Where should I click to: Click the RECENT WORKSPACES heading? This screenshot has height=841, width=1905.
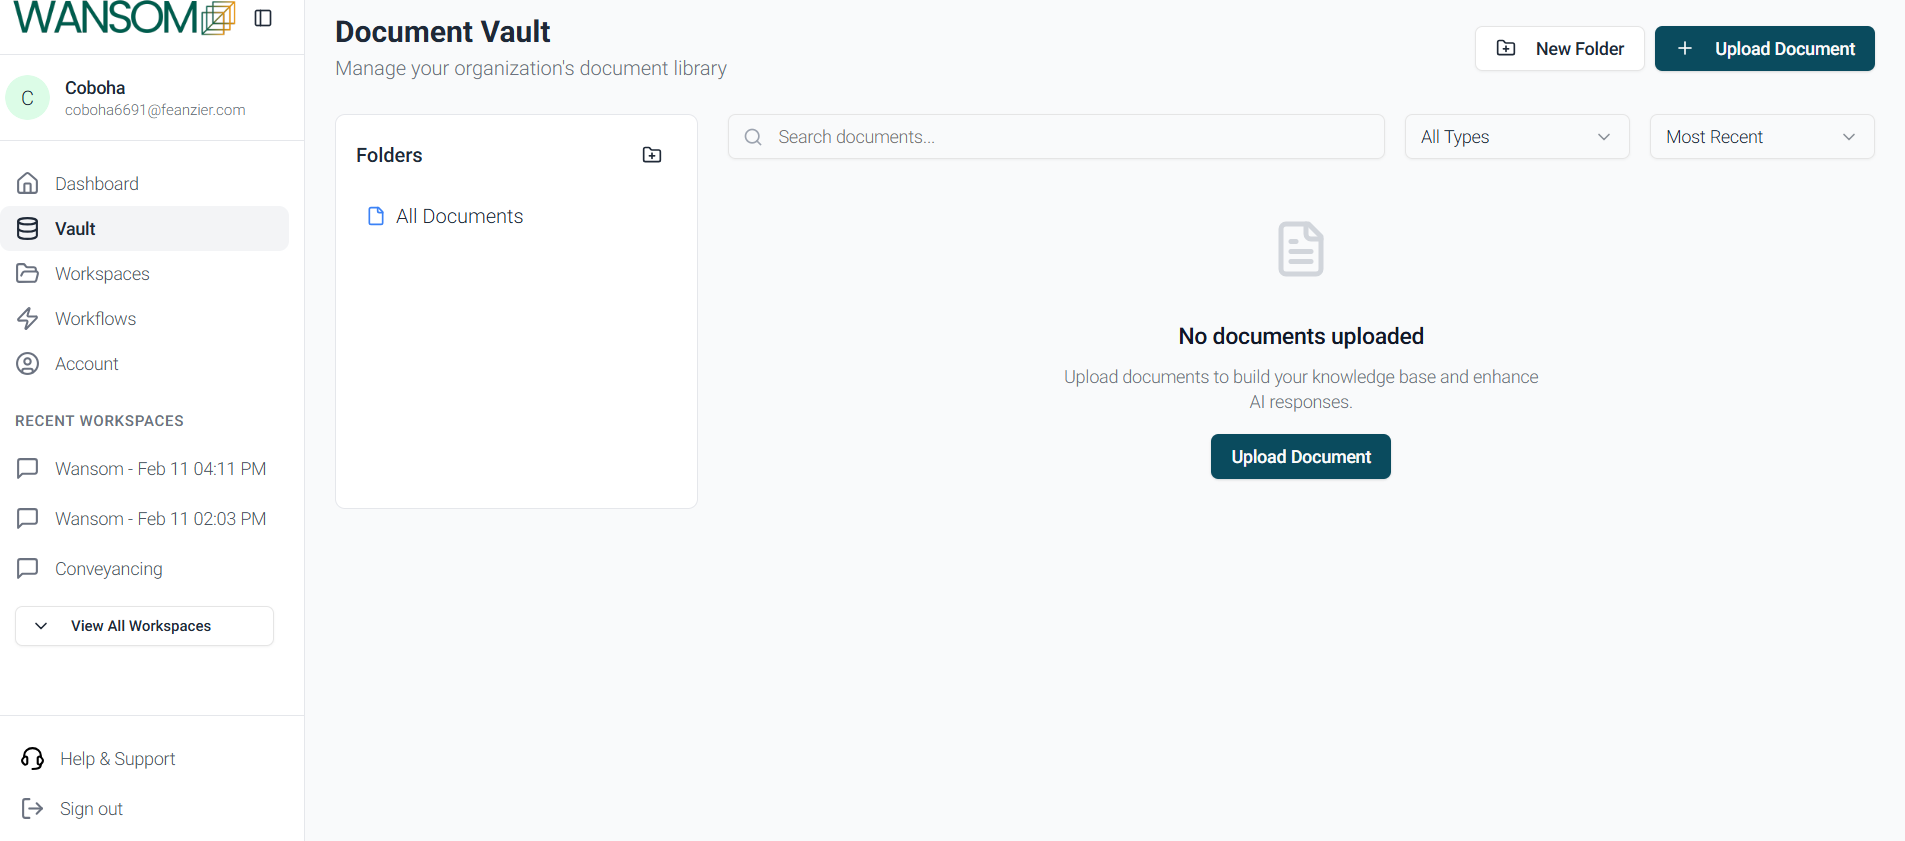point(100,421)
